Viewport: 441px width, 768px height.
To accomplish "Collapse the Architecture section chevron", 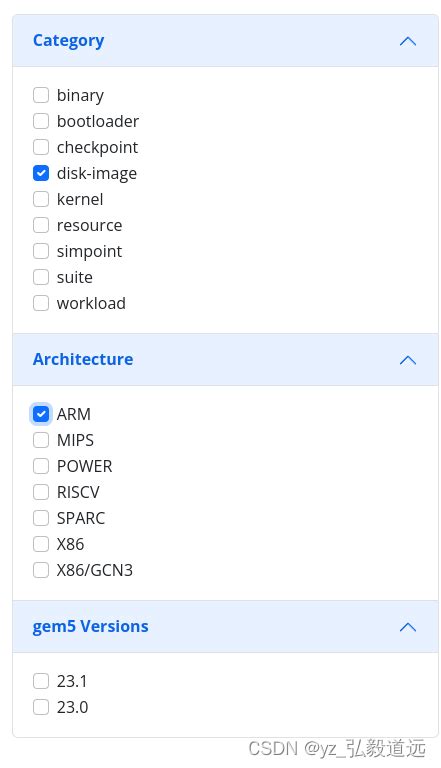I will [408, 360].
